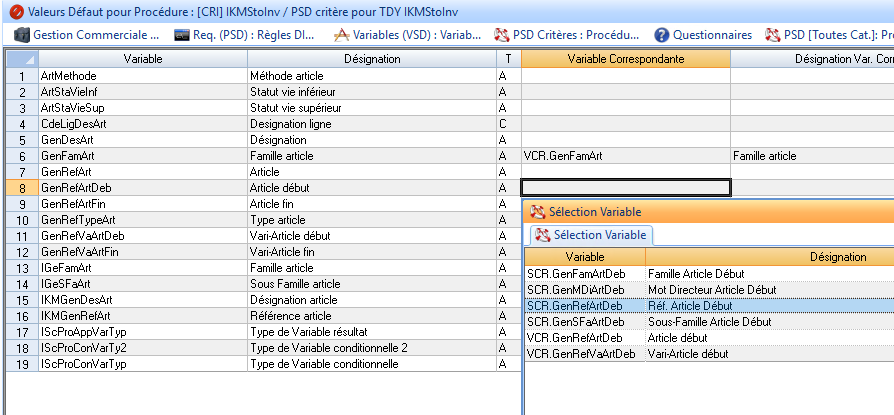Screen dimensions: 894x415
Task: Open the Gestion Commerciale window icon
Action: [21, 34]
